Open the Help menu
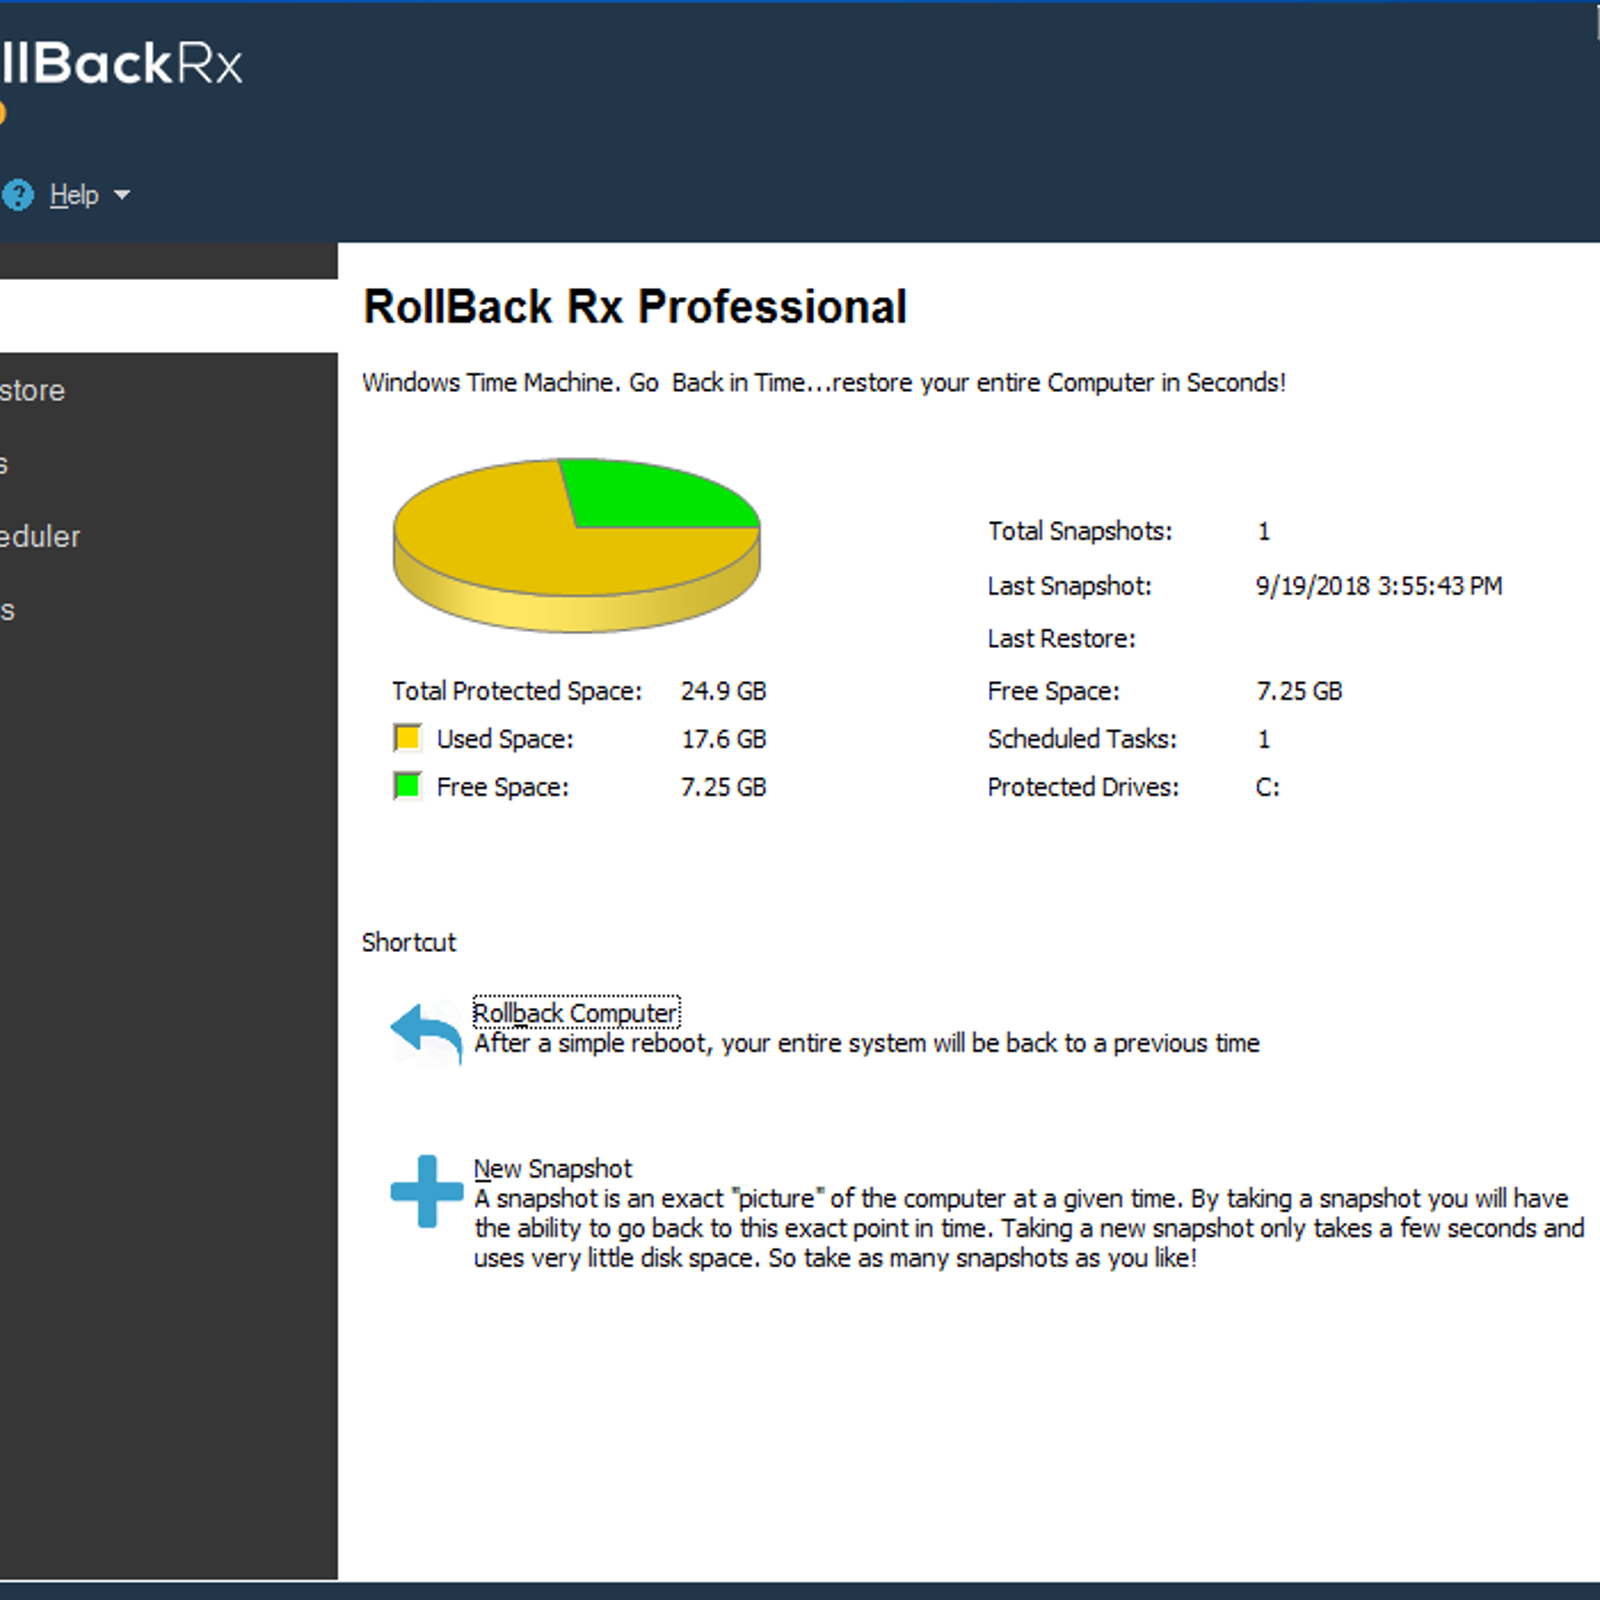 coord(74,195)
